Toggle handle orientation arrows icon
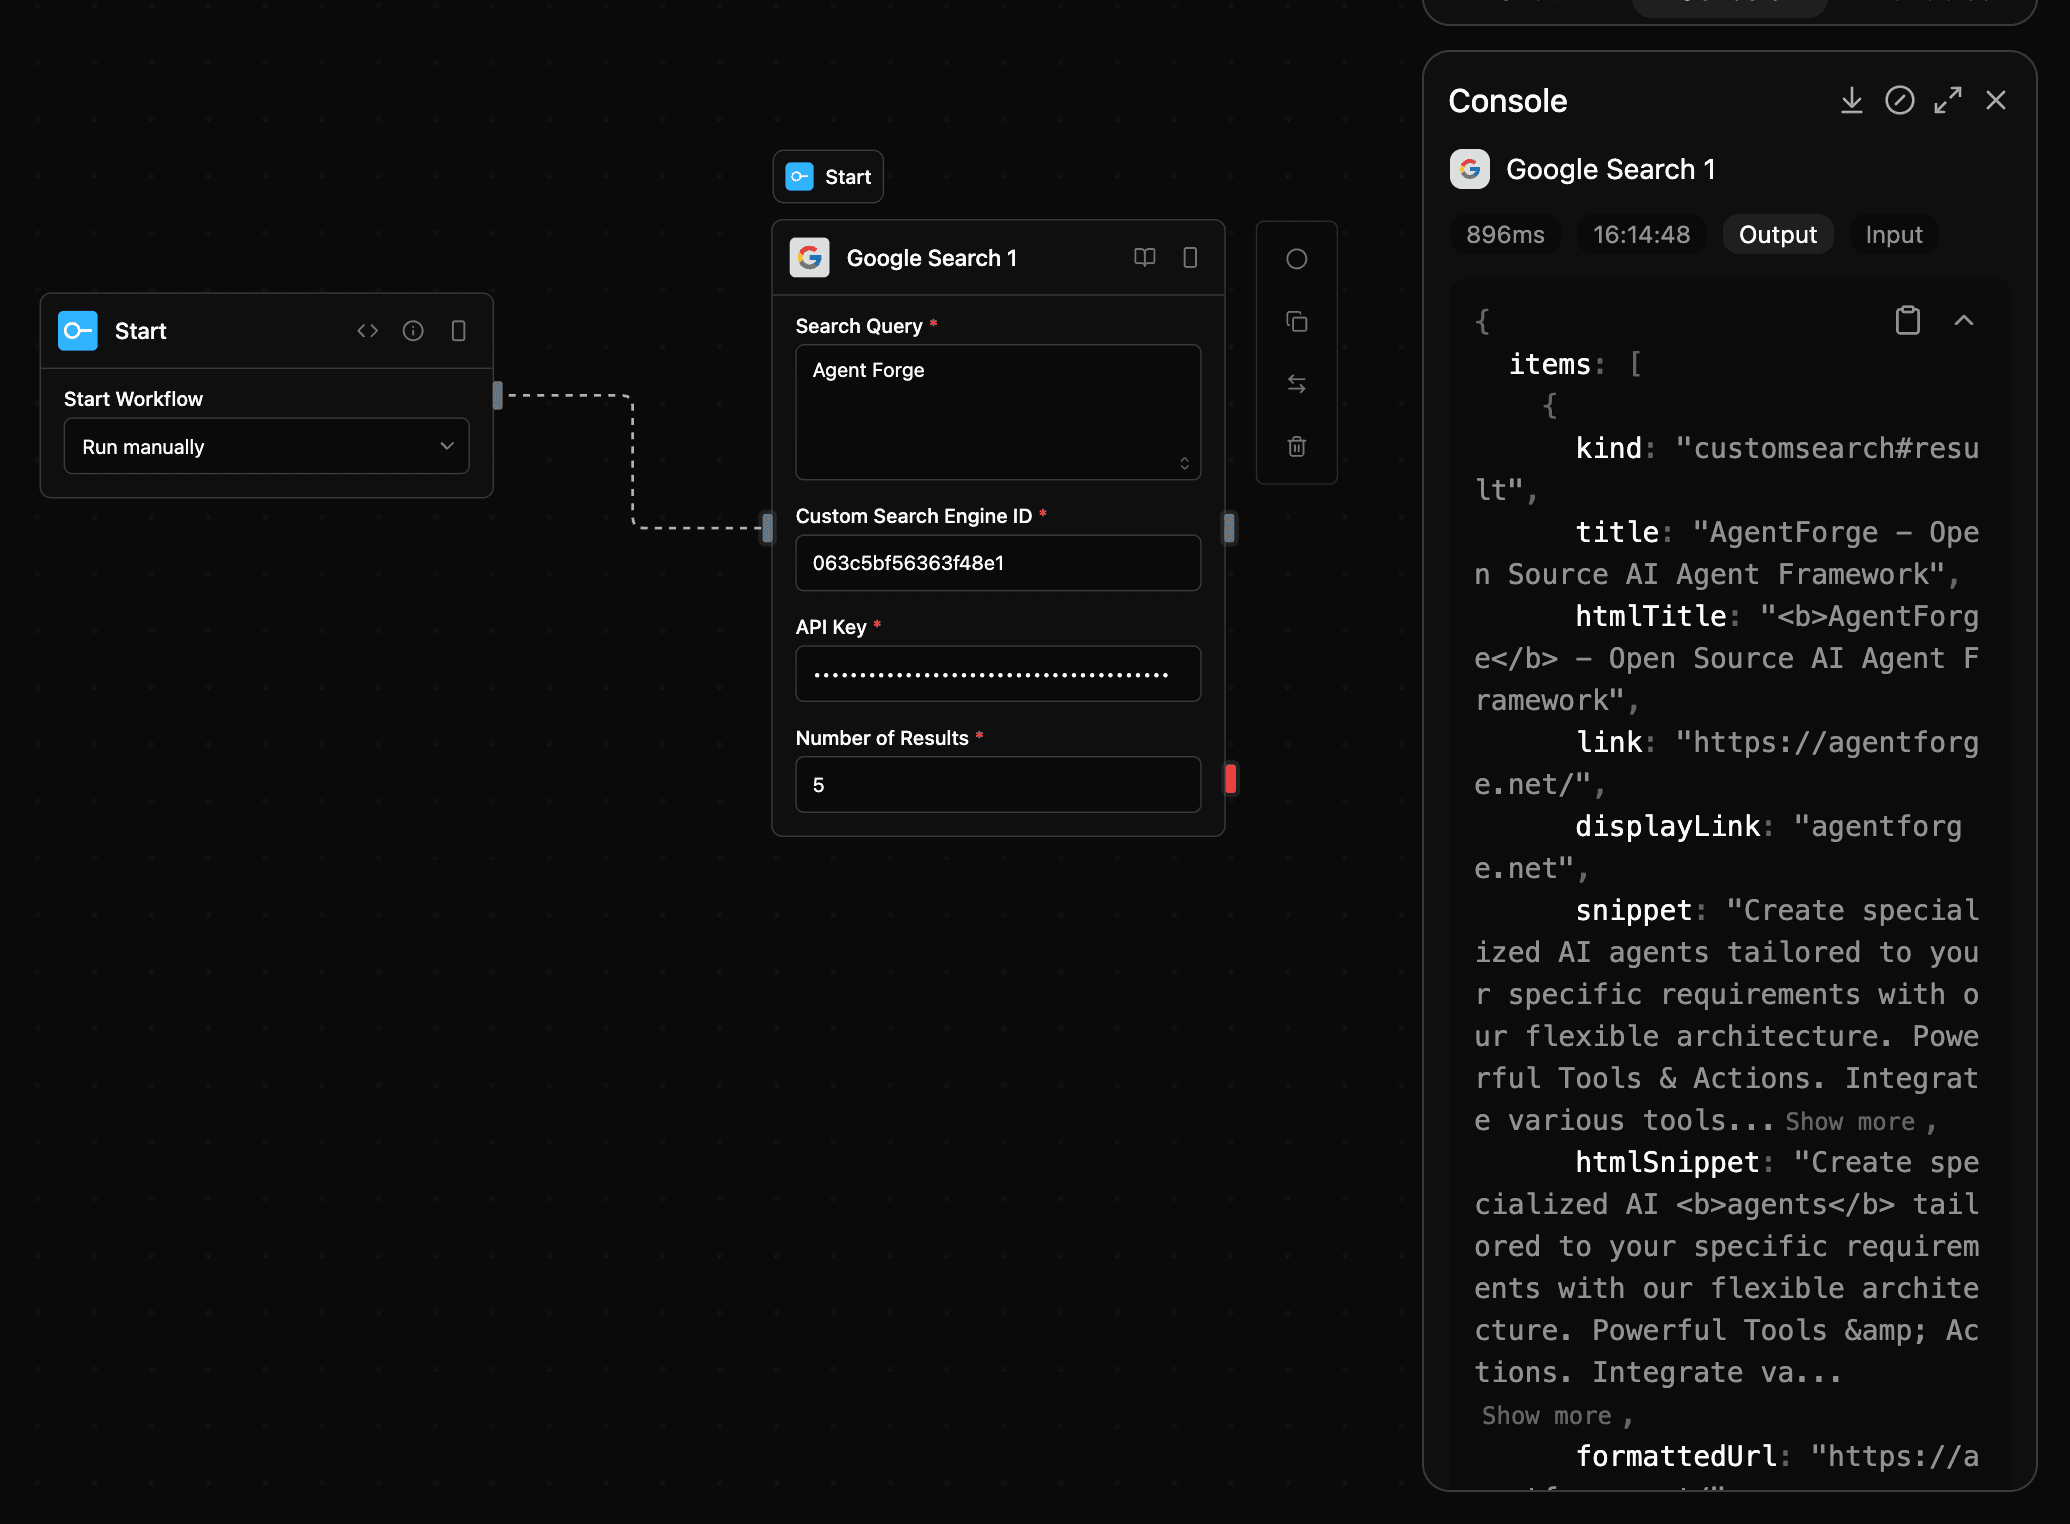 click(1296, 384)
